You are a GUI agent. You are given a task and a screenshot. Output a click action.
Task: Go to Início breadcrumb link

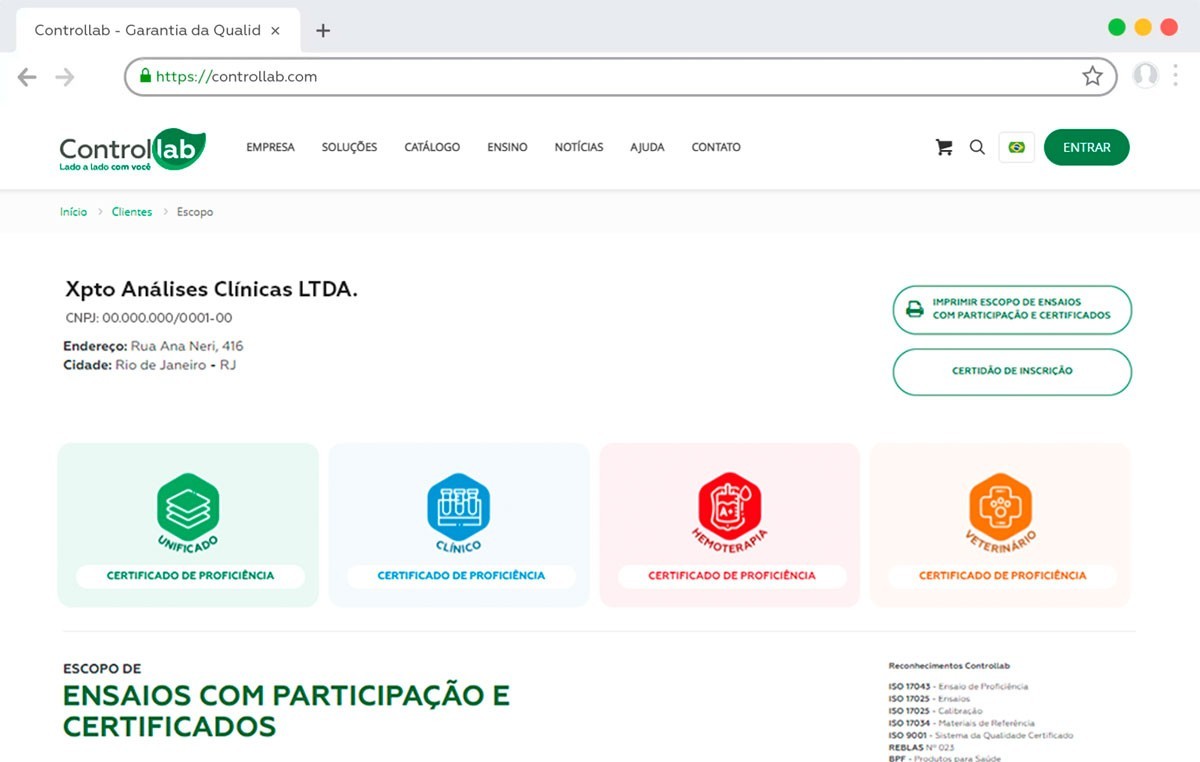pos(73,212)
